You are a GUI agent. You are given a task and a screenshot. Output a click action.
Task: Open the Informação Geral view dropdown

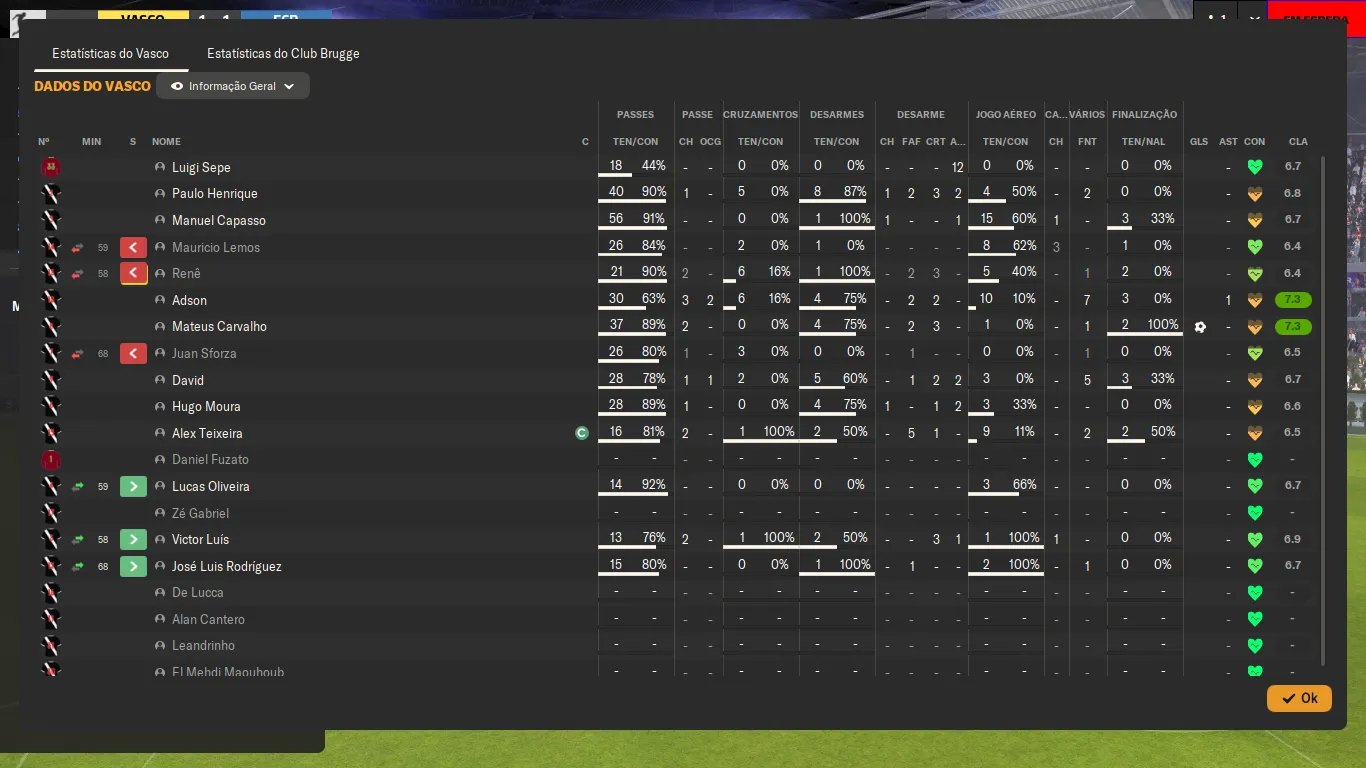[233, 86]
